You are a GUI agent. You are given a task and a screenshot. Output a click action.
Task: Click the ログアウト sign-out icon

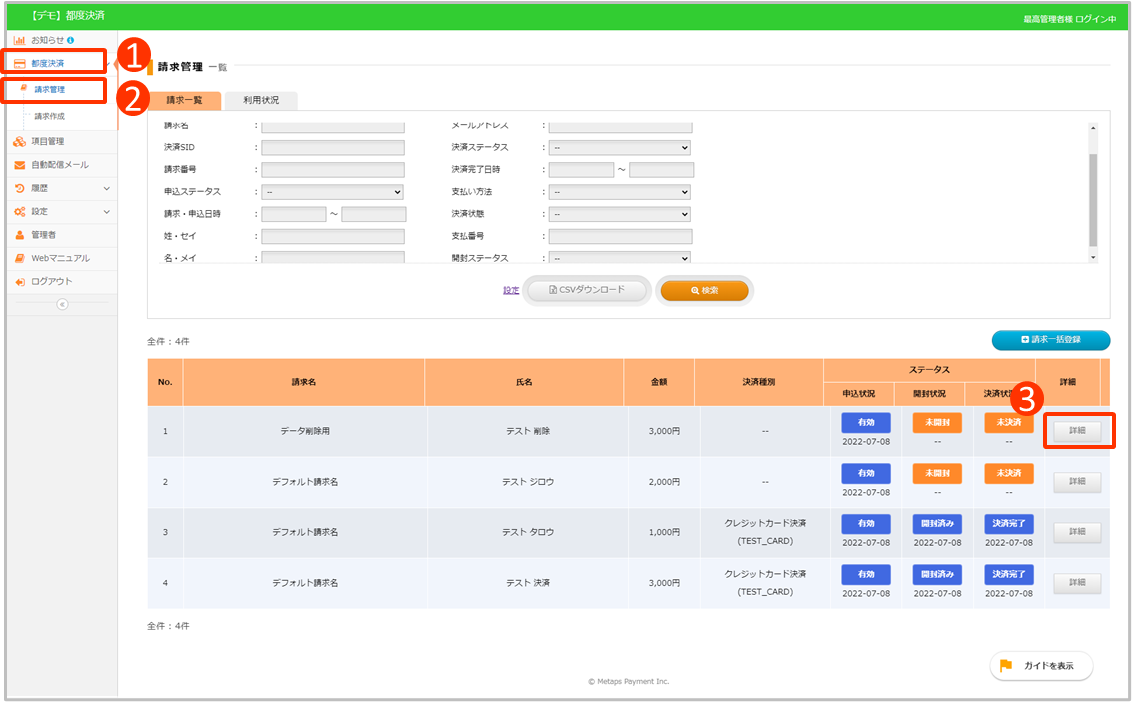[x=20, y=282]
